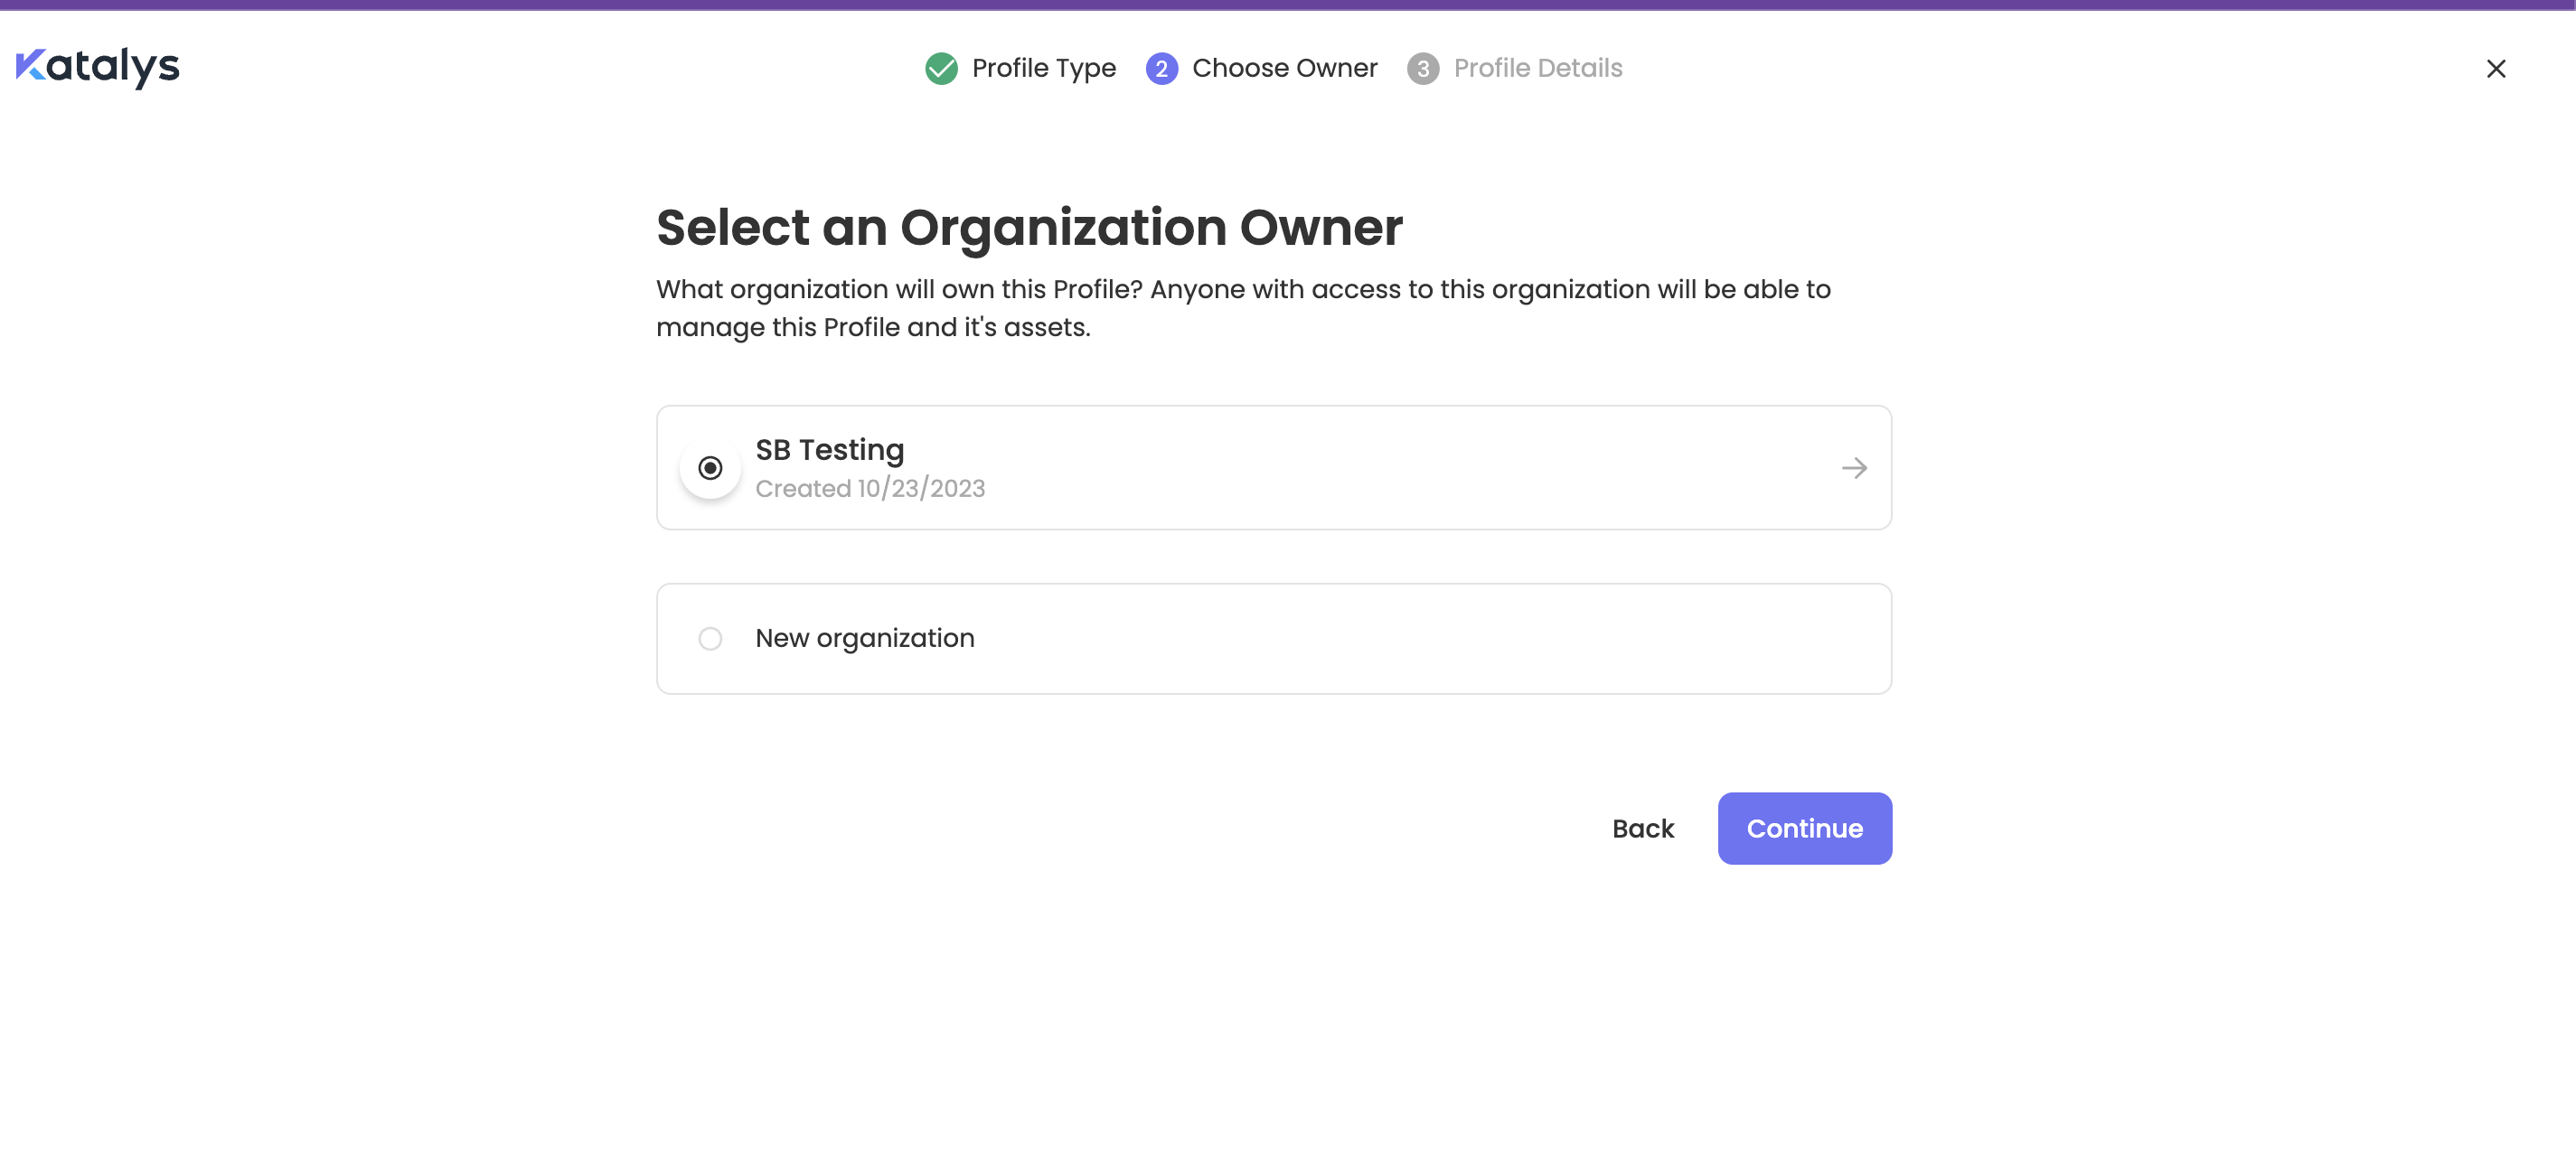Click the green Profile Type checkmark icon

pos(940,68)
